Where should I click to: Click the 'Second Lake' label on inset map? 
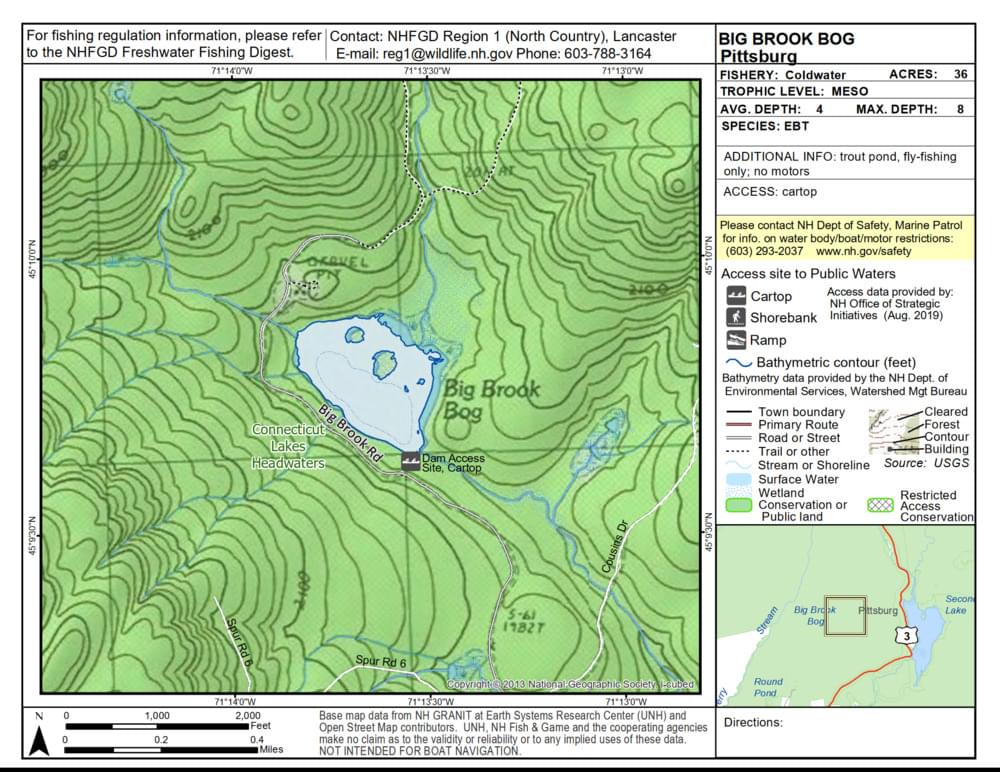click(x=959, y=604)
